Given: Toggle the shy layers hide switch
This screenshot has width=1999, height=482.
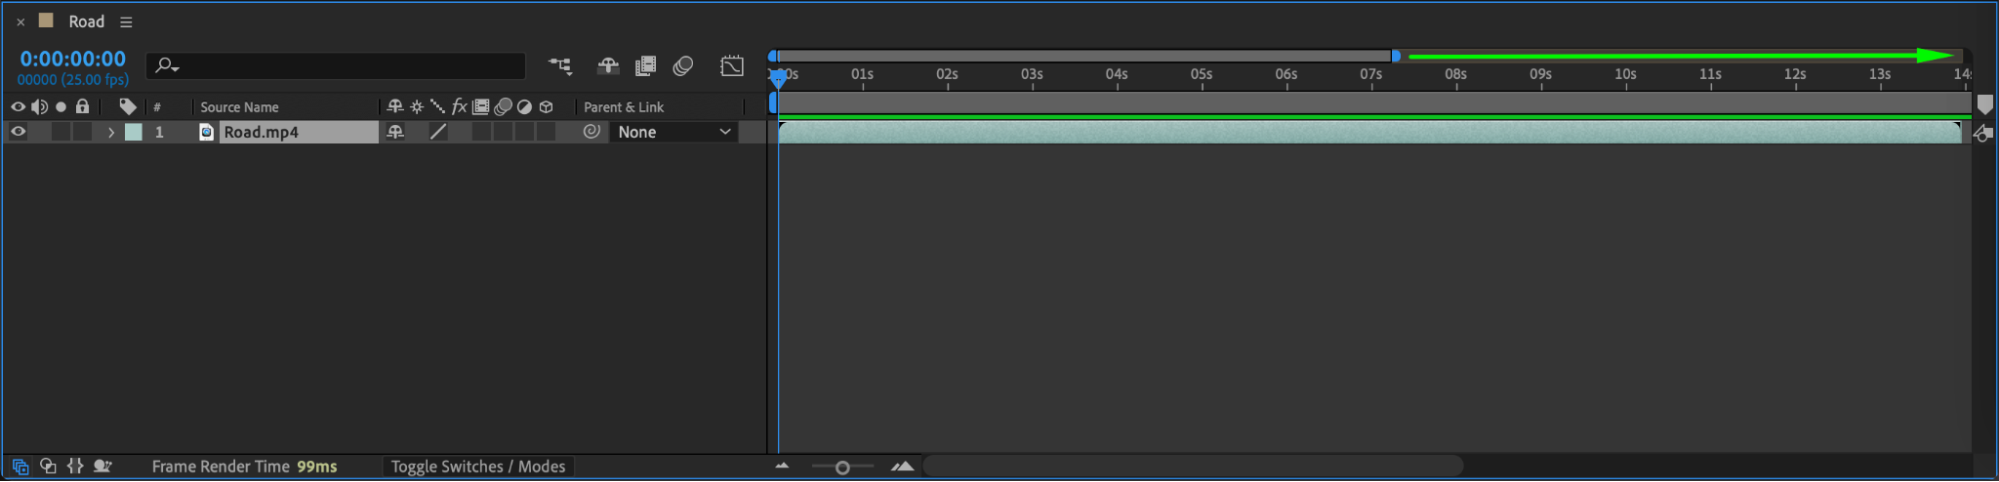Looking at the screenshot, I should pyautogui.click(x=608, y=66).
